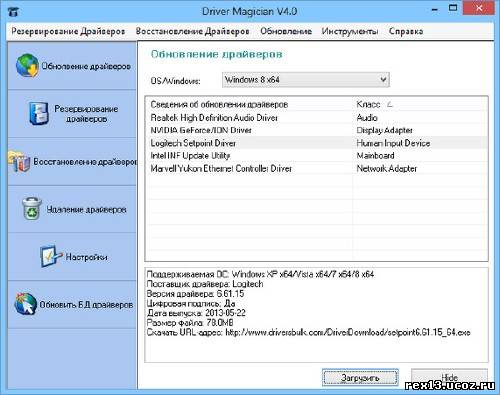Click the Загрузить button

360,378
